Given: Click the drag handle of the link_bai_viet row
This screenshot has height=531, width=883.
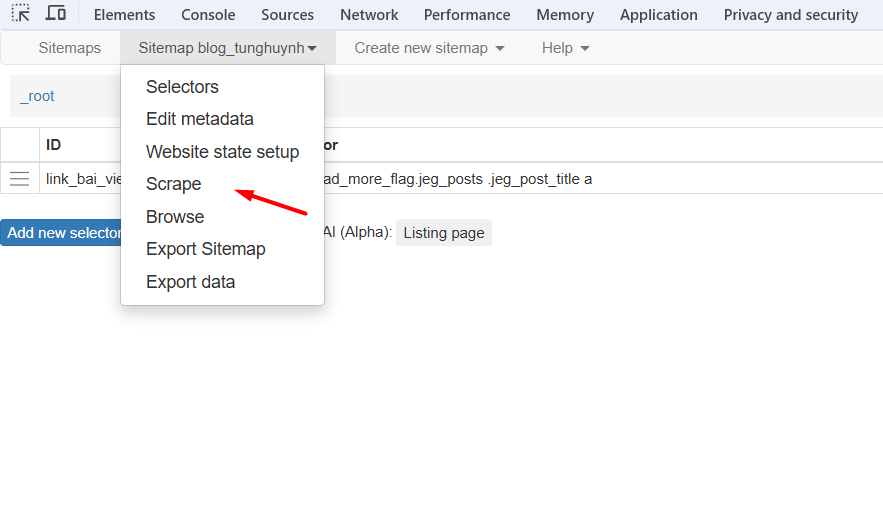Looking at the screenshot, I should (19, 179).
